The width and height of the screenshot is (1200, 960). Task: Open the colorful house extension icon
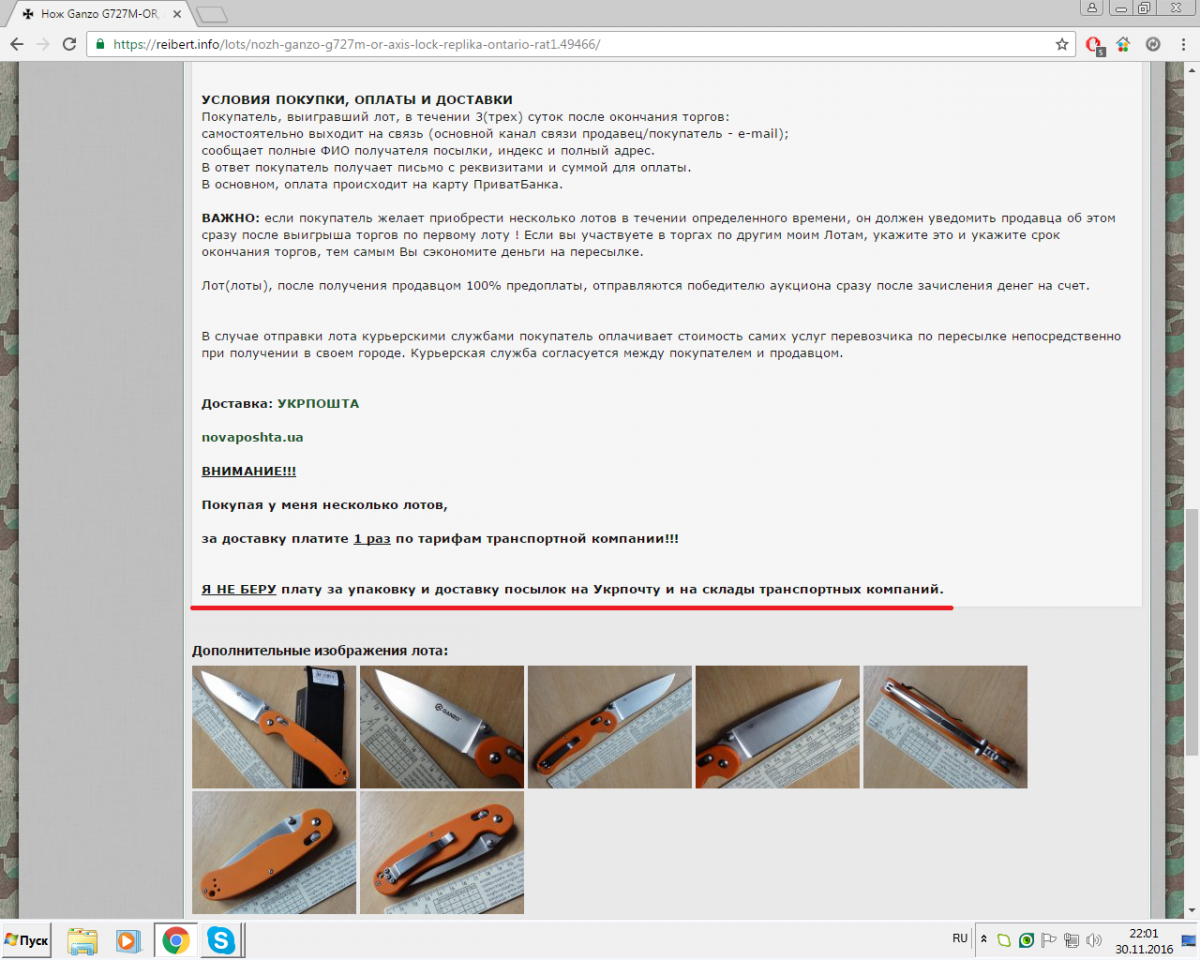coord(1123,44)
